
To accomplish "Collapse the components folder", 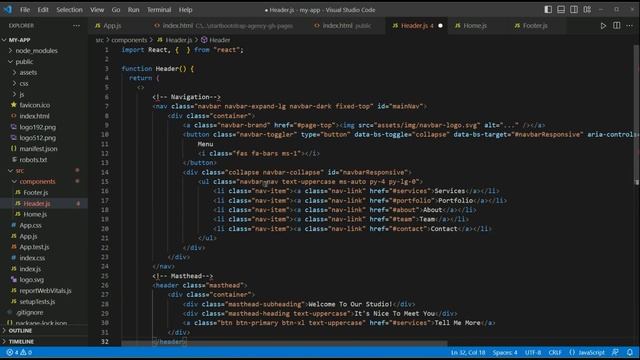I will point(44,182).
